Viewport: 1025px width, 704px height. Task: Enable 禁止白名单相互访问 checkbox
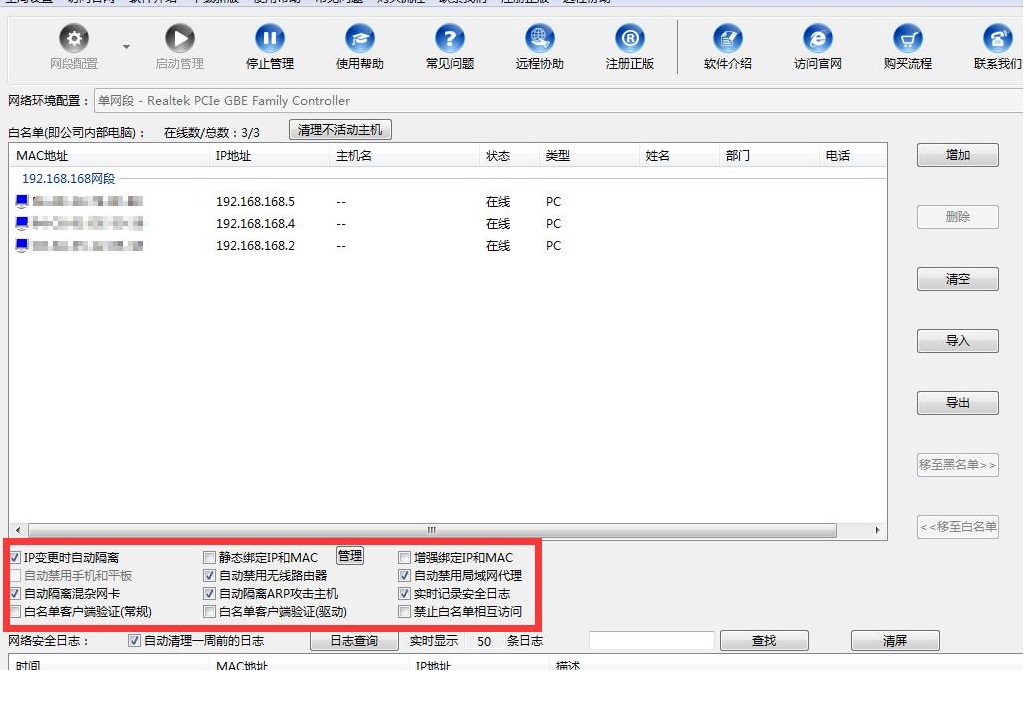point(405,612)
